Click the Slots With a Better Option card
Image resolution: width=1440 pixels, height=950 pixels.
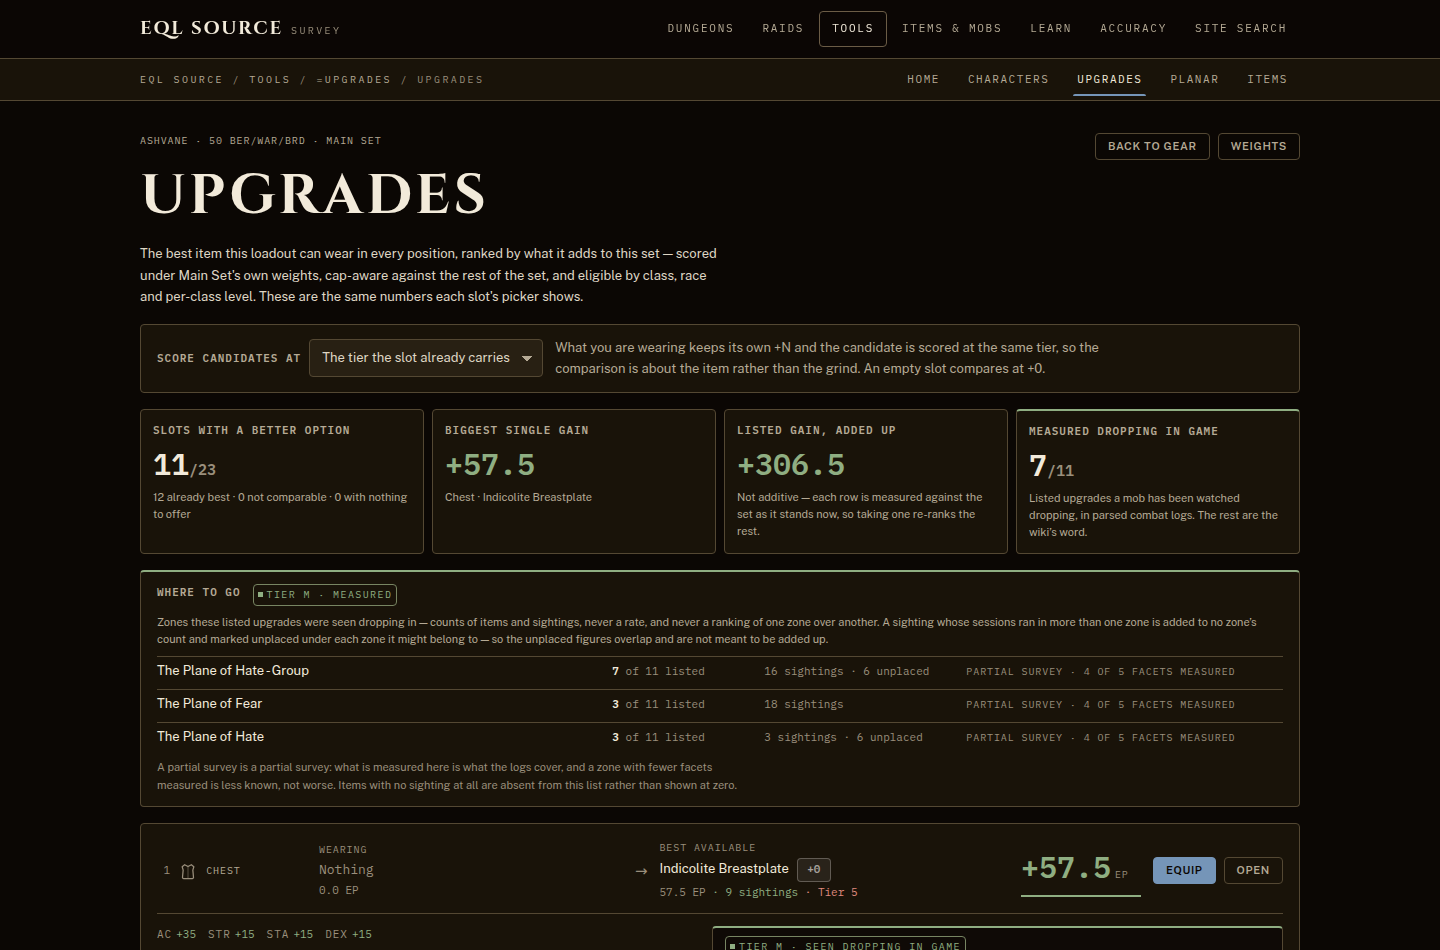tap(282, 481)
